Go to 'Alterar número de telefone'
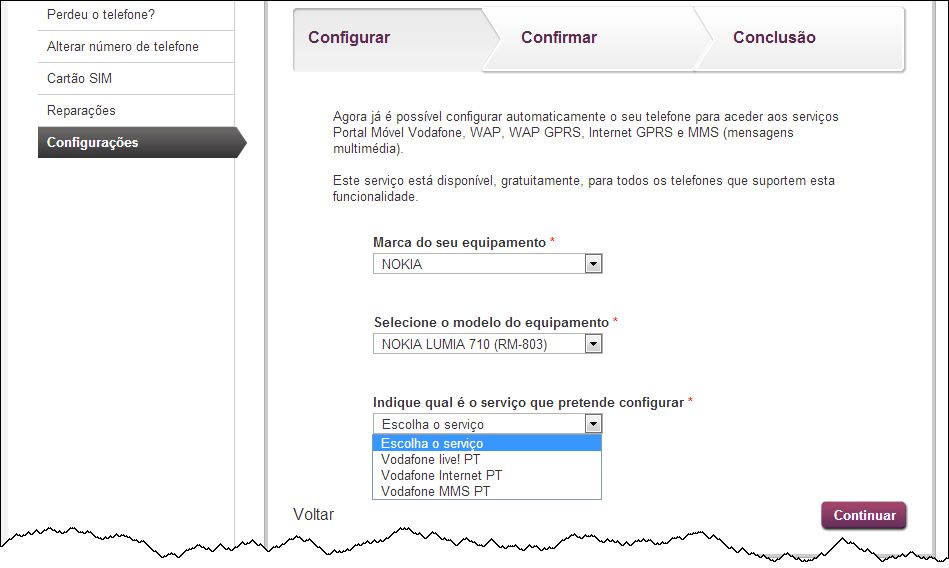 (x=122, y=46)
